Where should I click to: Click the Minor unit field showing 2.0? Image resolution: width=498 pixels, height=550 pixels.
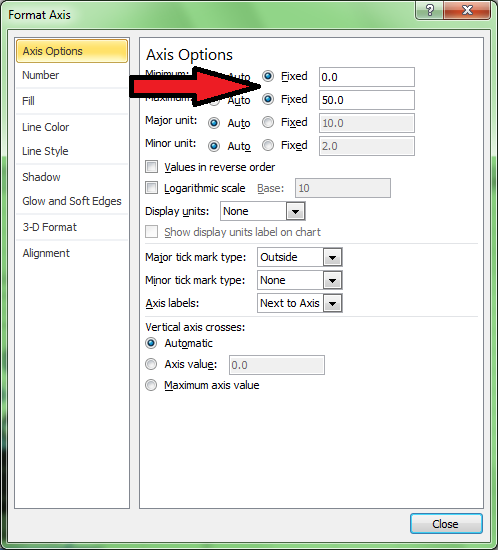[367, 146]
